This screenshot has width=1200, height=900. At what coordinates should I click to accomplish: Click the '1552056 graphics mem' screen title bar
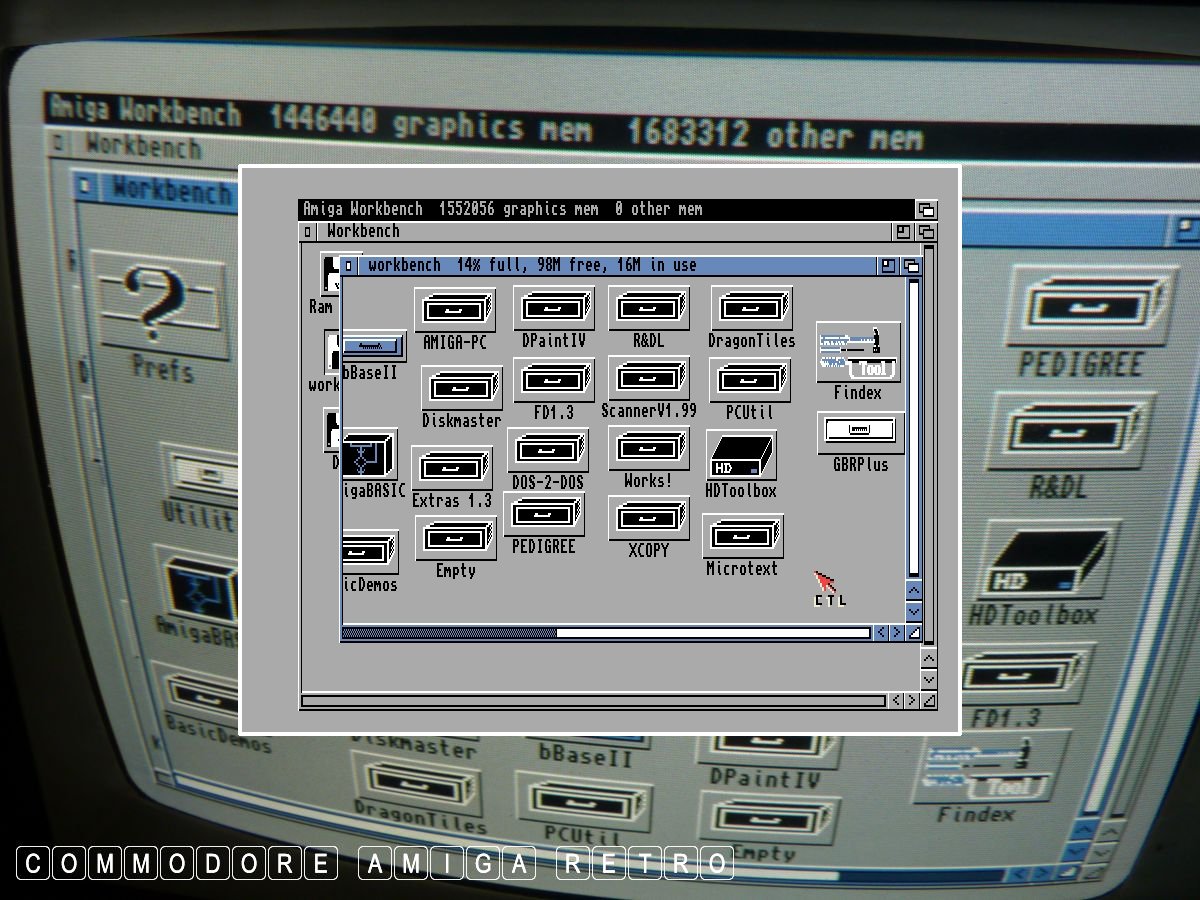[x=600, y=210]
